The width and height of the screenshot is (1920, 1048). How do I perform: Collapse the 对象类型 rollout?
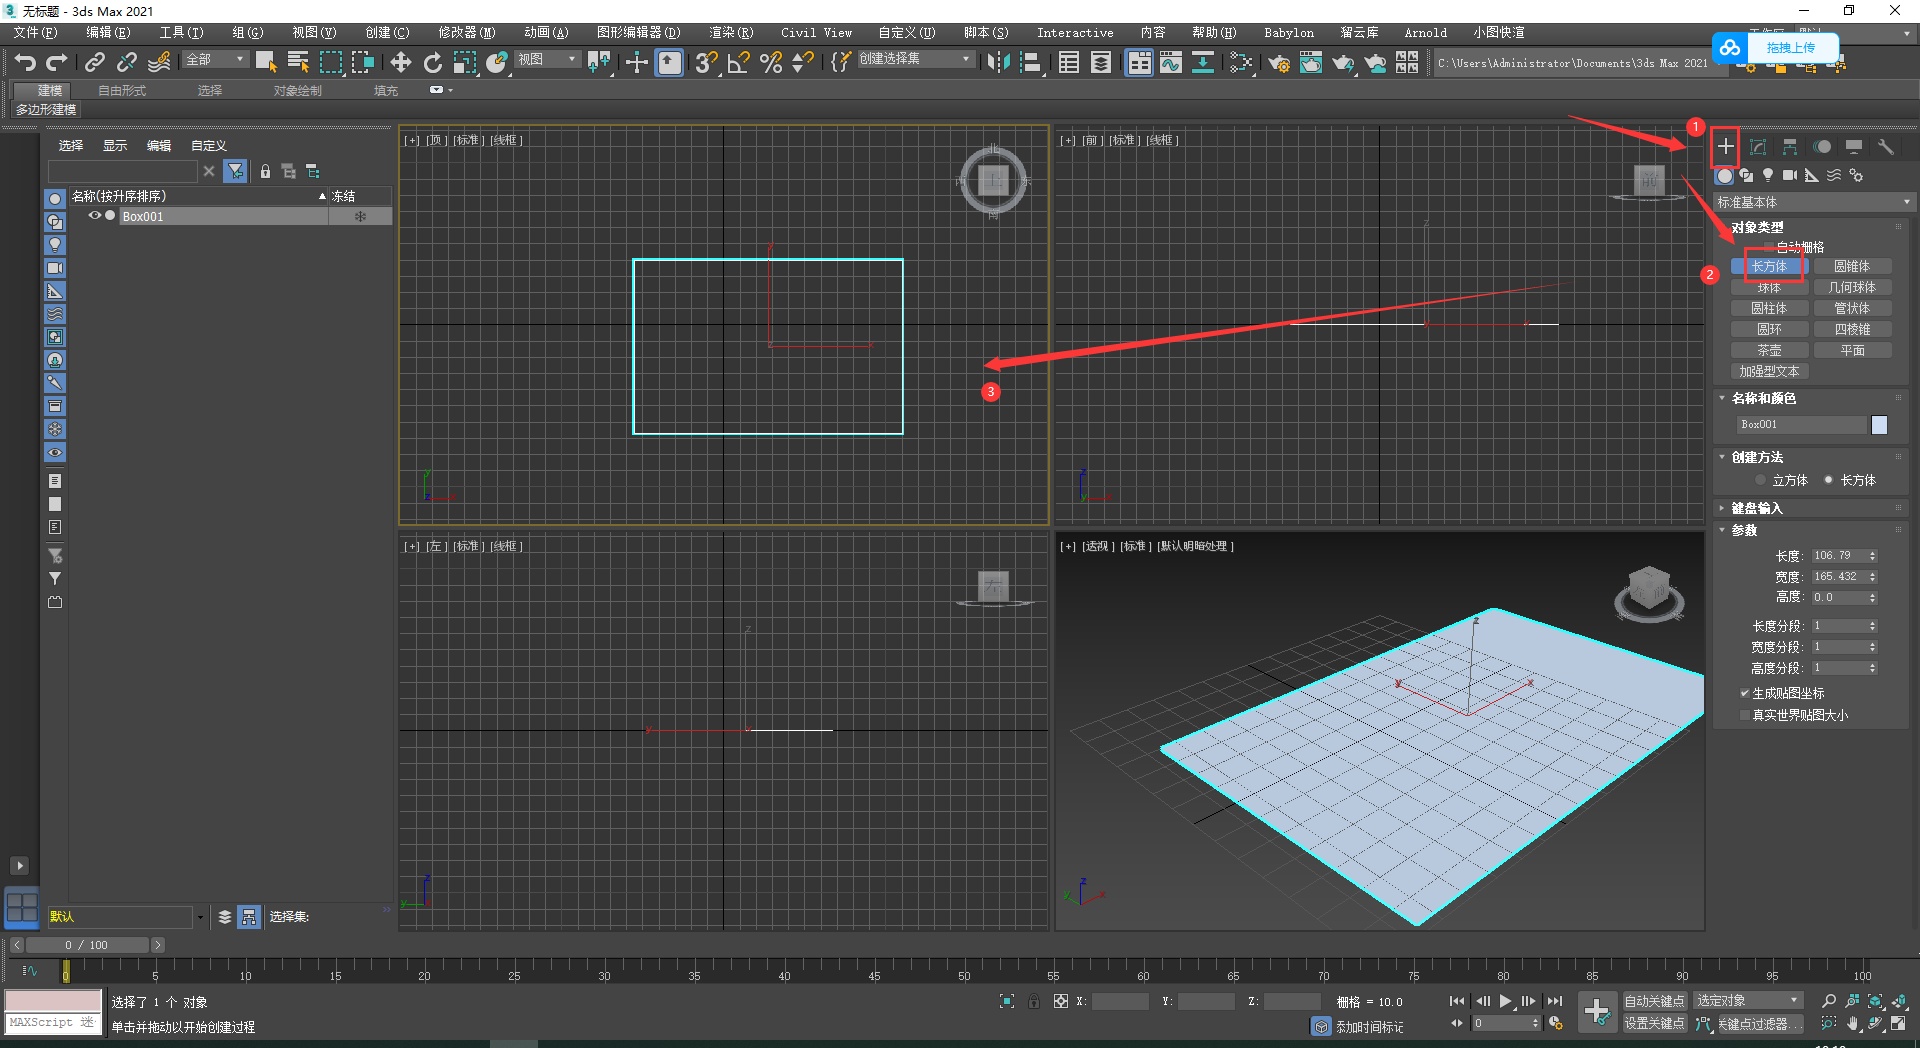click(1757, 227)
